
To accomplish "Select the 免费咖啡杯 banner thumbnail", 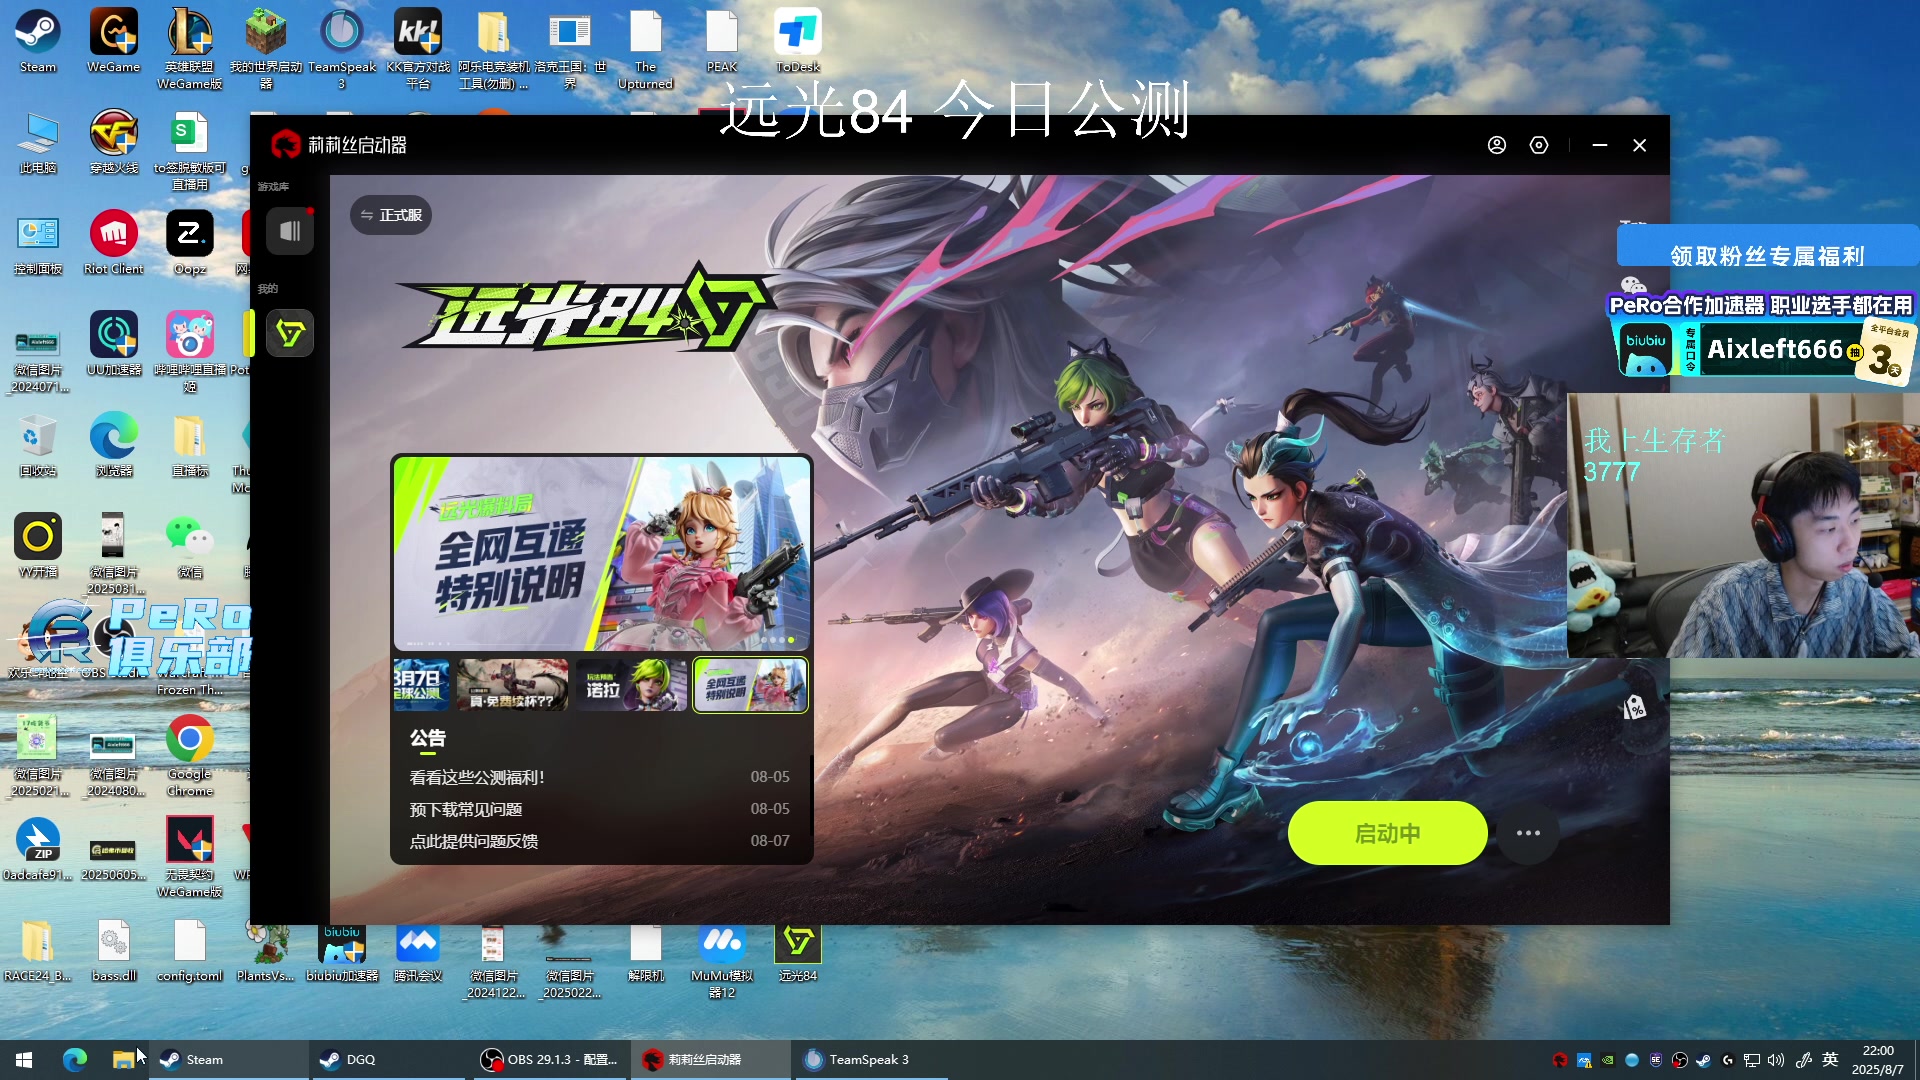I will pos(512,685).
